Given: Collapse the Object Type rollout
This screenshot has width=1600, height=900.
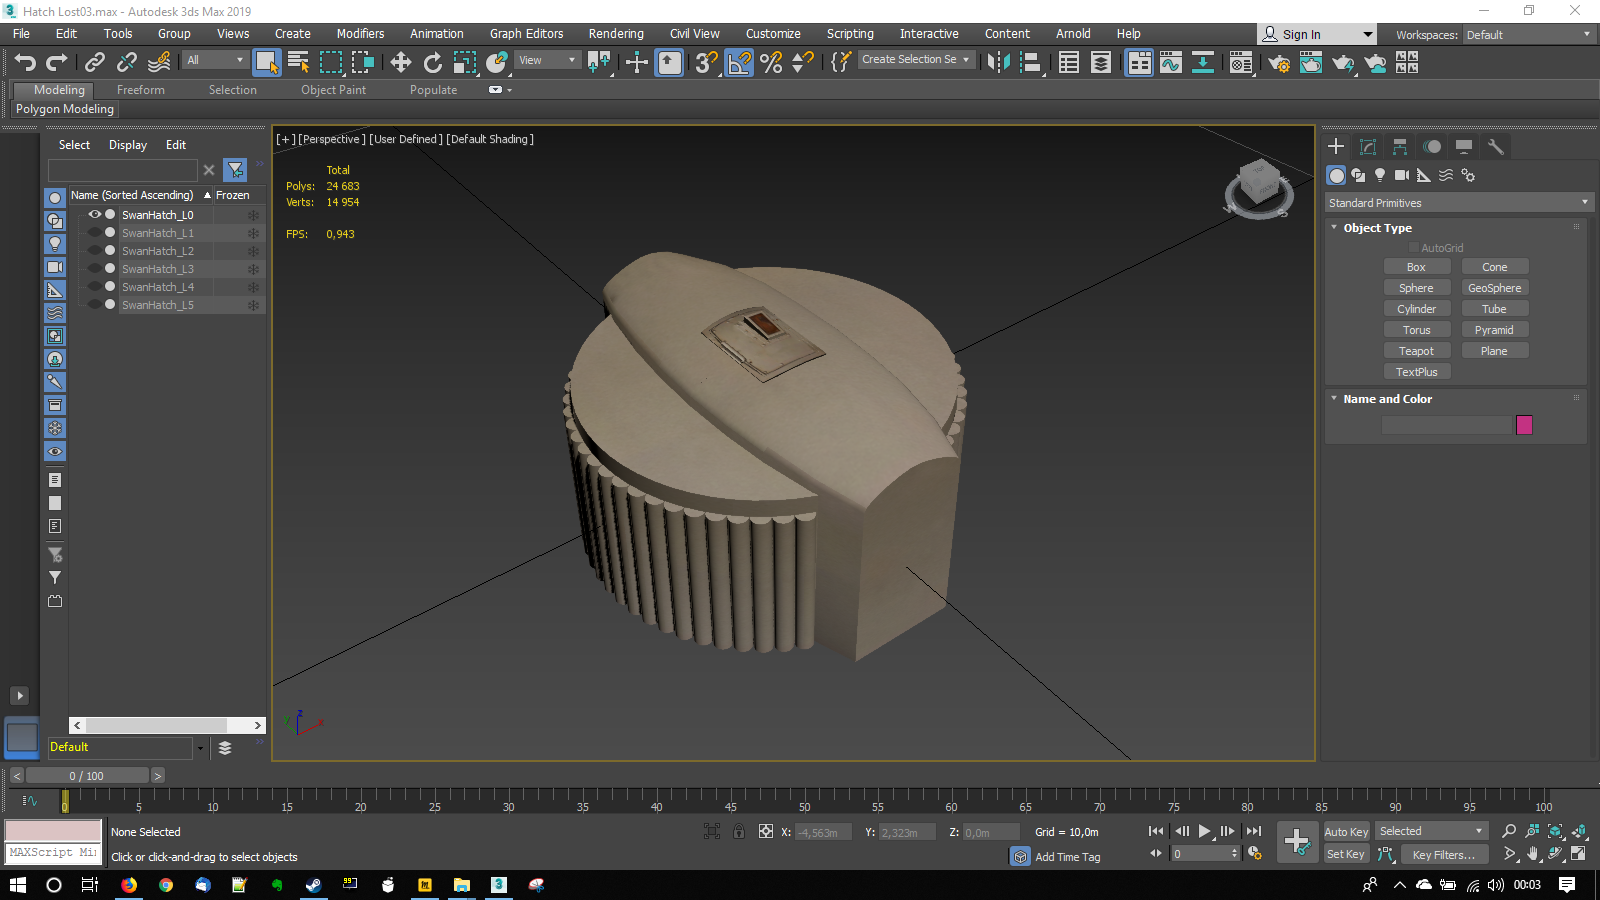Looking at the screenshot, I should (1334, 228).
